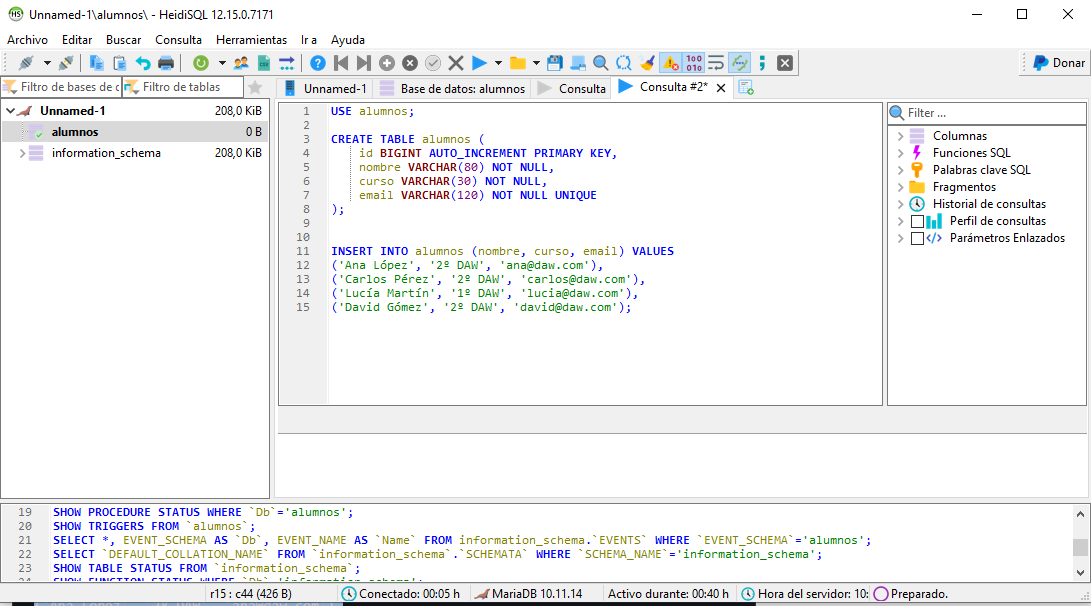
Task: Click the save query floppy disk icon
Action: (x=555, y=63)
